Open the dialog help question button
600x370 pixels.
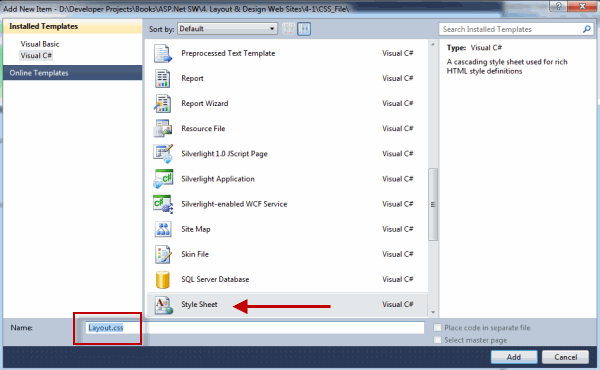558,6
